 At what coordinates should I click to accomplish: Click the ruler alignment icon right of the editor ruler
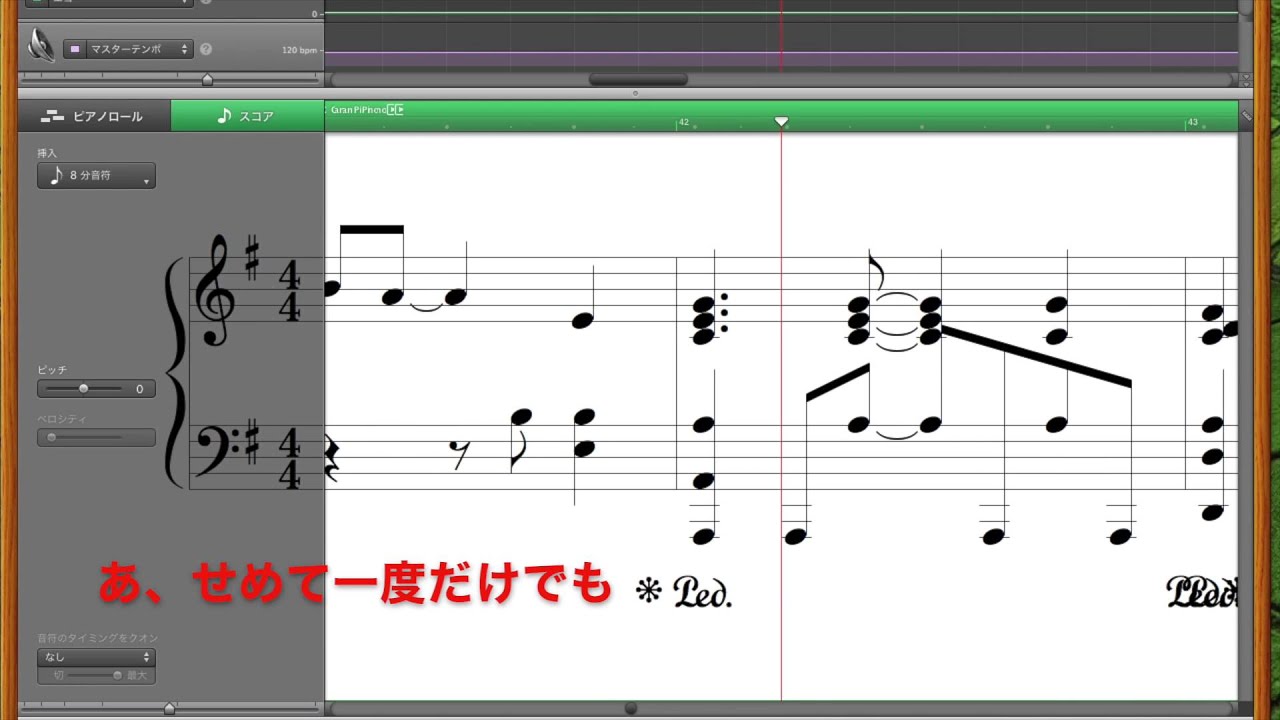pos(1246,116)
